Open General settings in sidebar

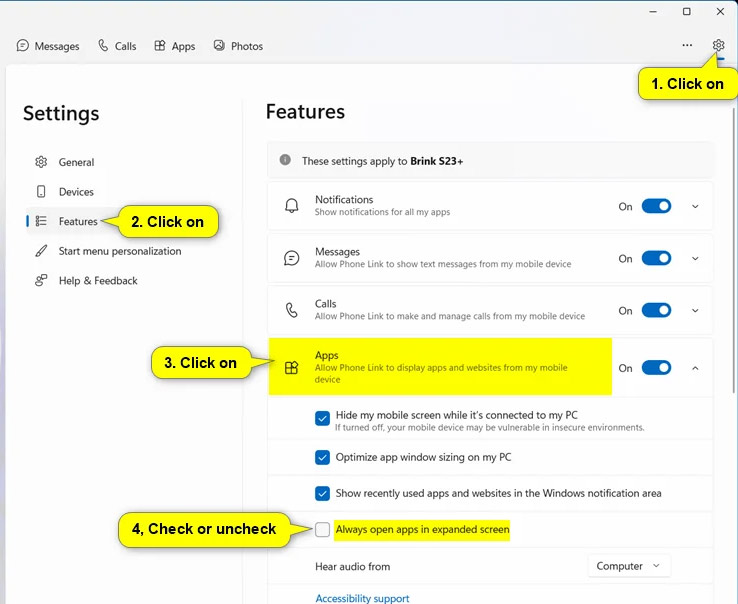(76, 162)
